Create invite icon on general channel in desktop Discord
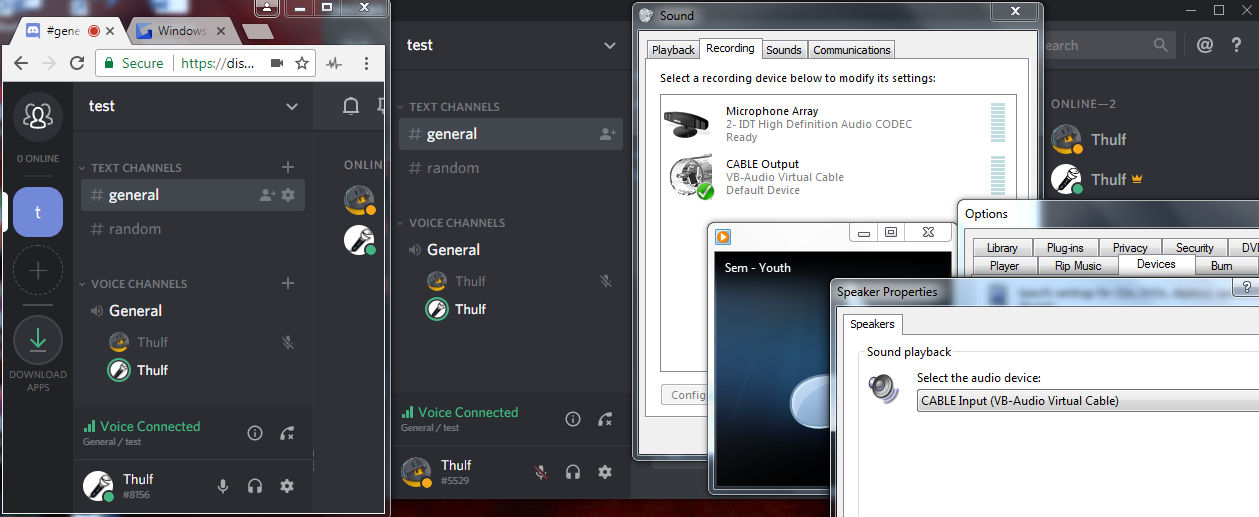The width and height of the screenshot is (1259, 517). [x=607, y=134]
